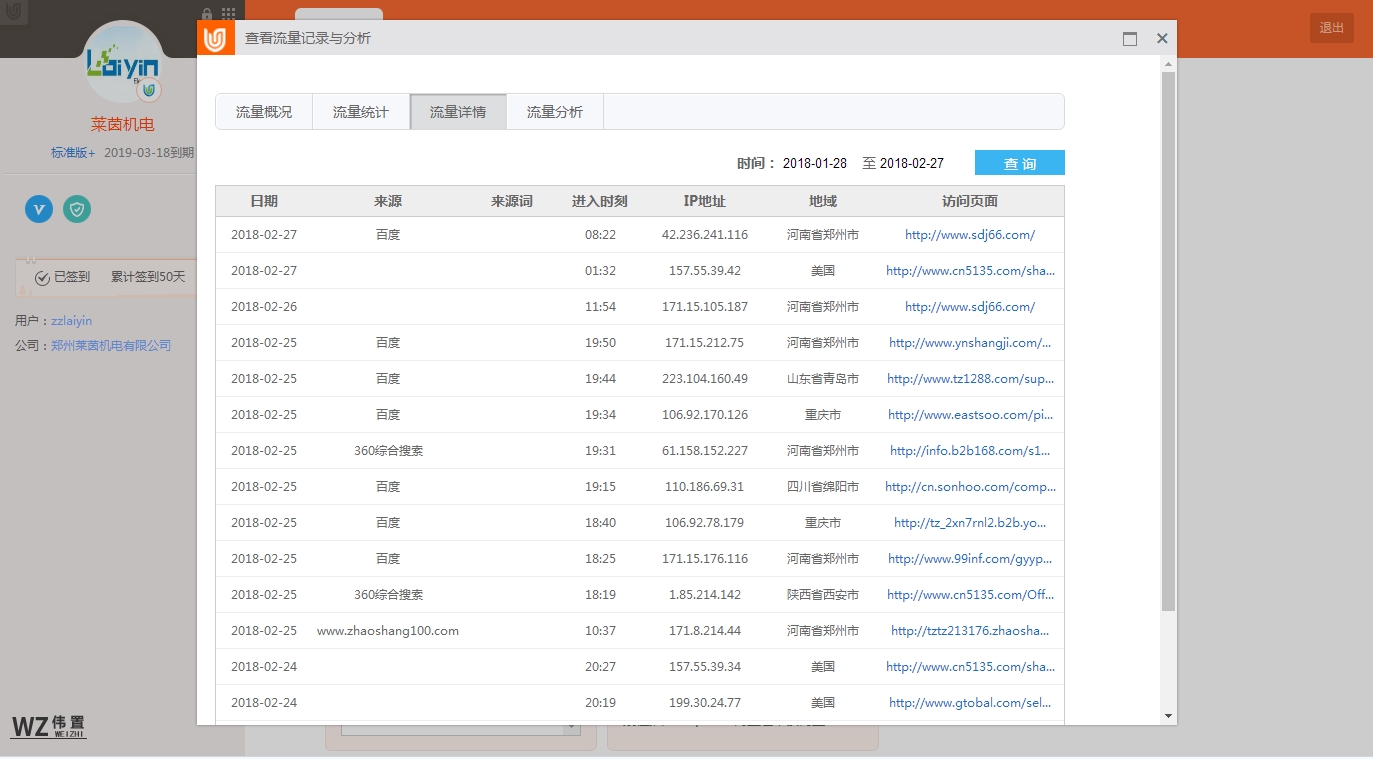Viewport: 1373px width, 759px height.
Task: Maximize the traffic records dialog
Action: pos(1130,39)
